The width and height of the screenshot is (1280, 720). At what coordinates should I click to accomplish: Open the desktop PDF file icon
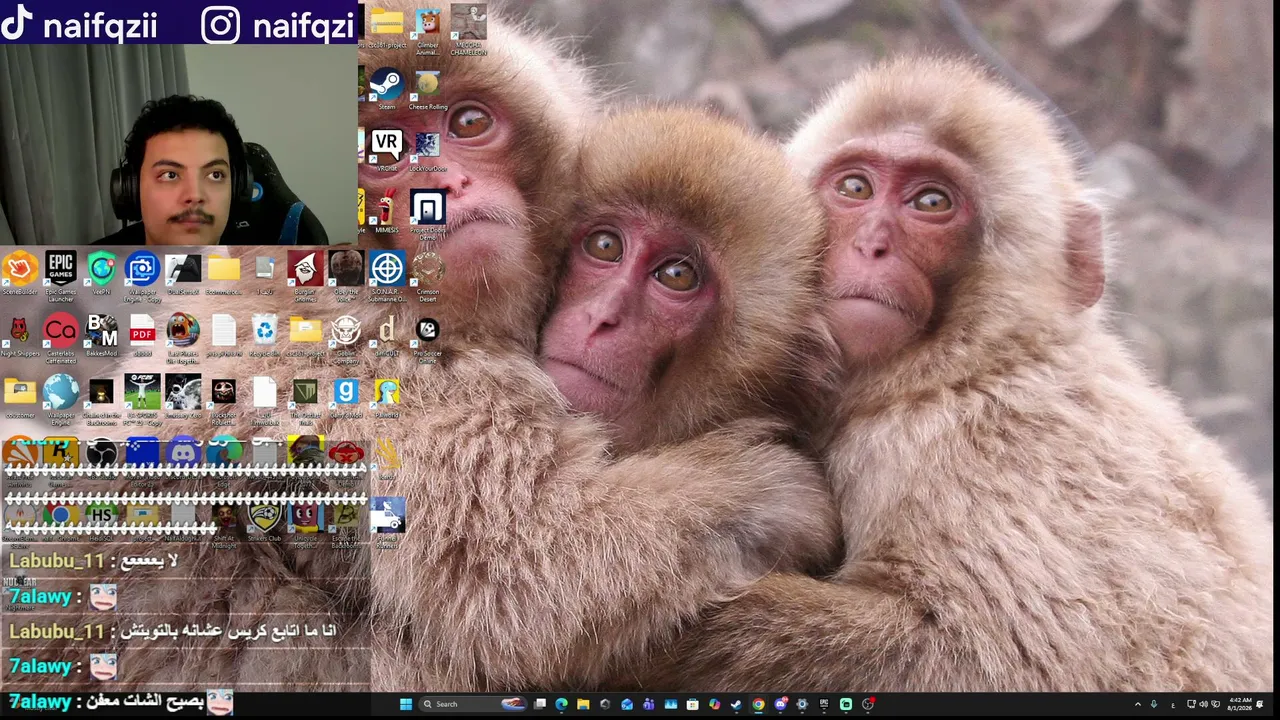142,334
